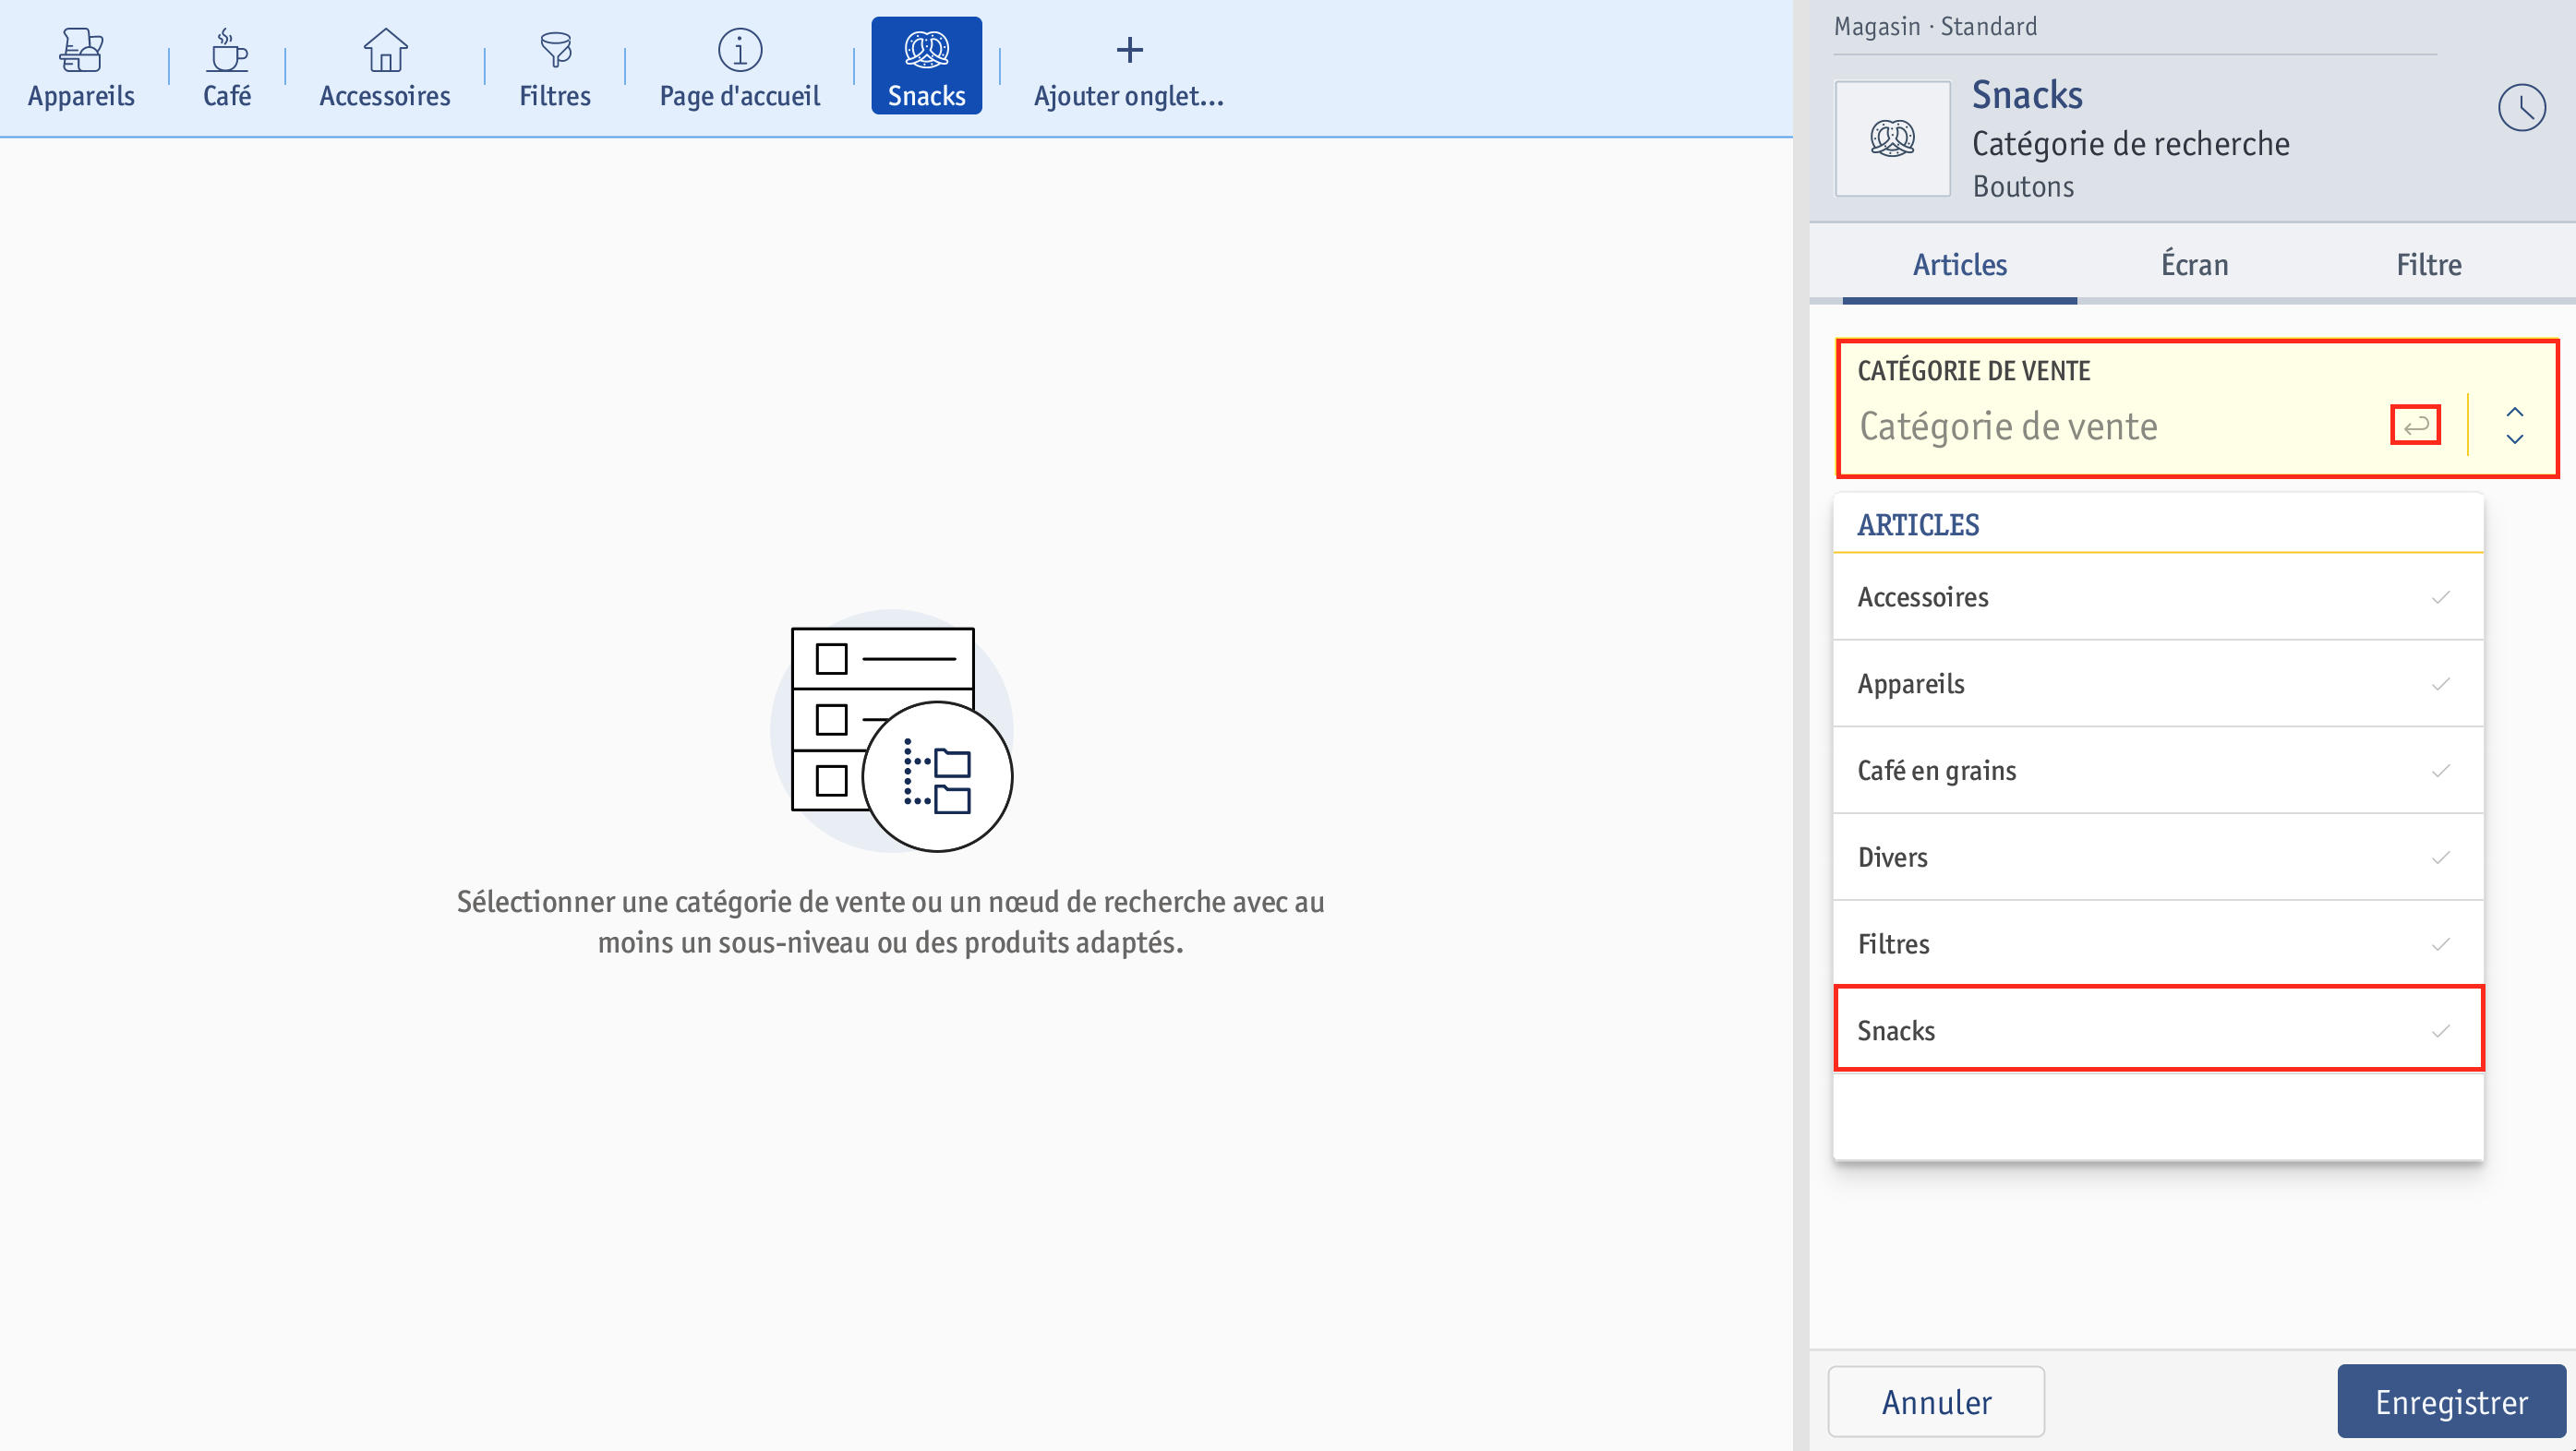Choose Accessoires from the list
The image size is (2576, 1451).
click(2158, 597)
